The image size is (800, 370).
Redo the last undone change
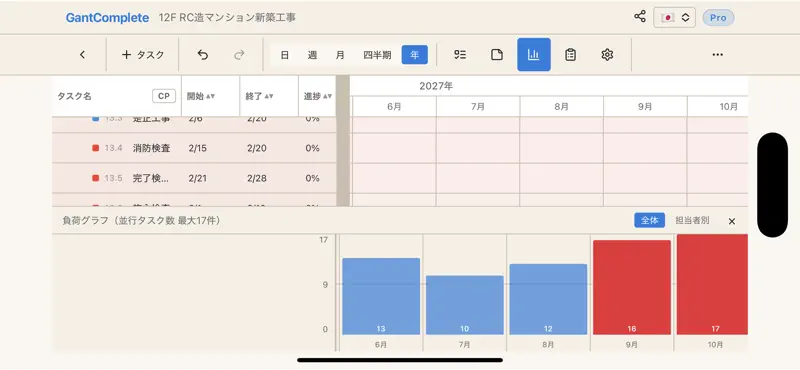coord(239,55)
